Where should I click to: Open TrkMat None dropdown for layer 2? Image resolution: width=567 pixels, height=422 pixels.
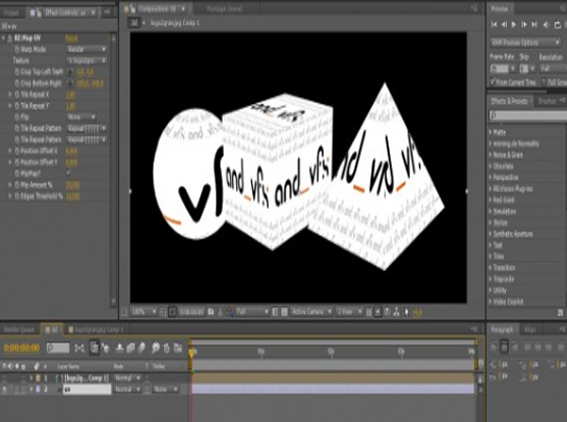click(x=166, y=389)
